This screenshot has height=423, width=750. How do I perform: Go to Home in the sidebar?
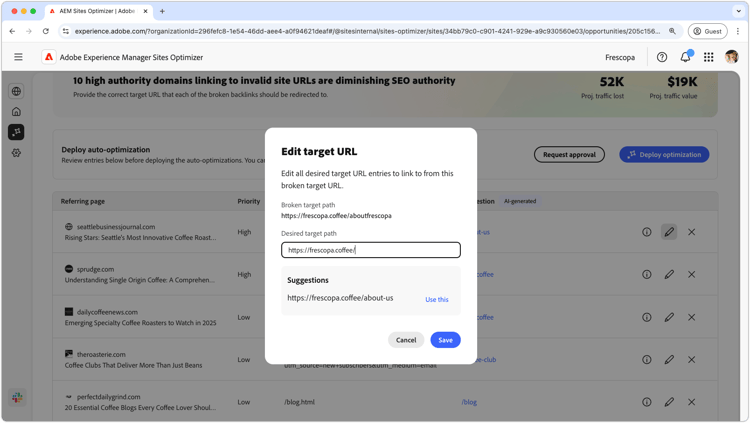coord(16,111)
